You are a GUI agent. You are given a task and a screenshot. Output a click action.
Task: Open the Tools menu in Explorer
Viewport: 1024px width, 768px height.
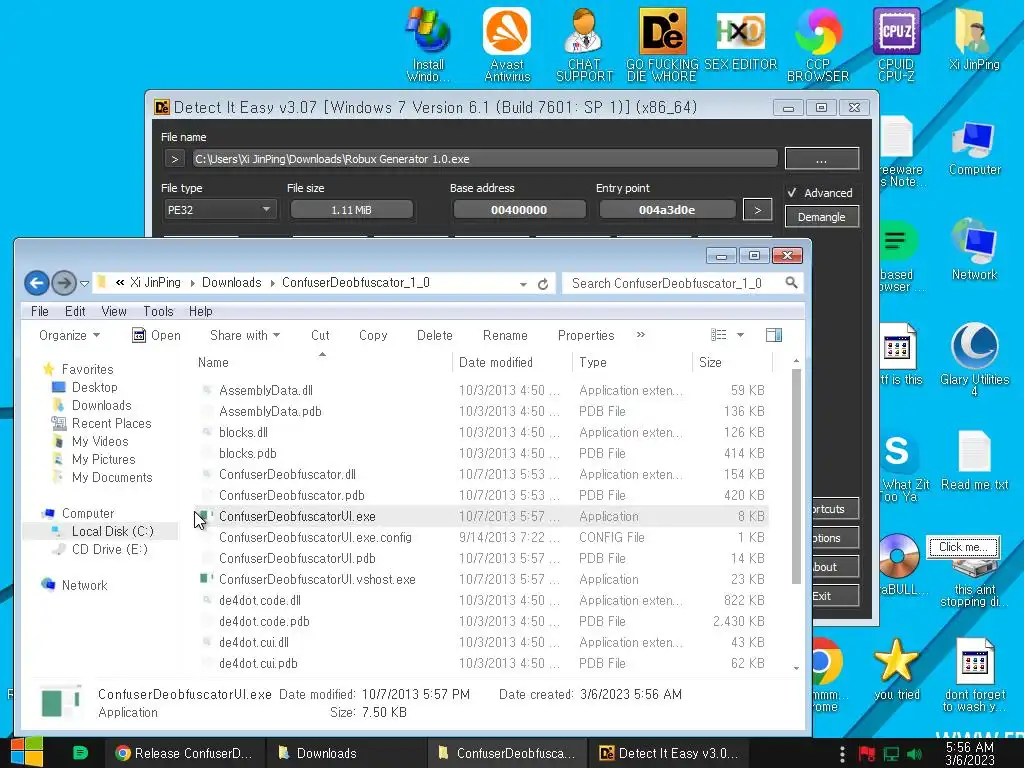[159, 312]
